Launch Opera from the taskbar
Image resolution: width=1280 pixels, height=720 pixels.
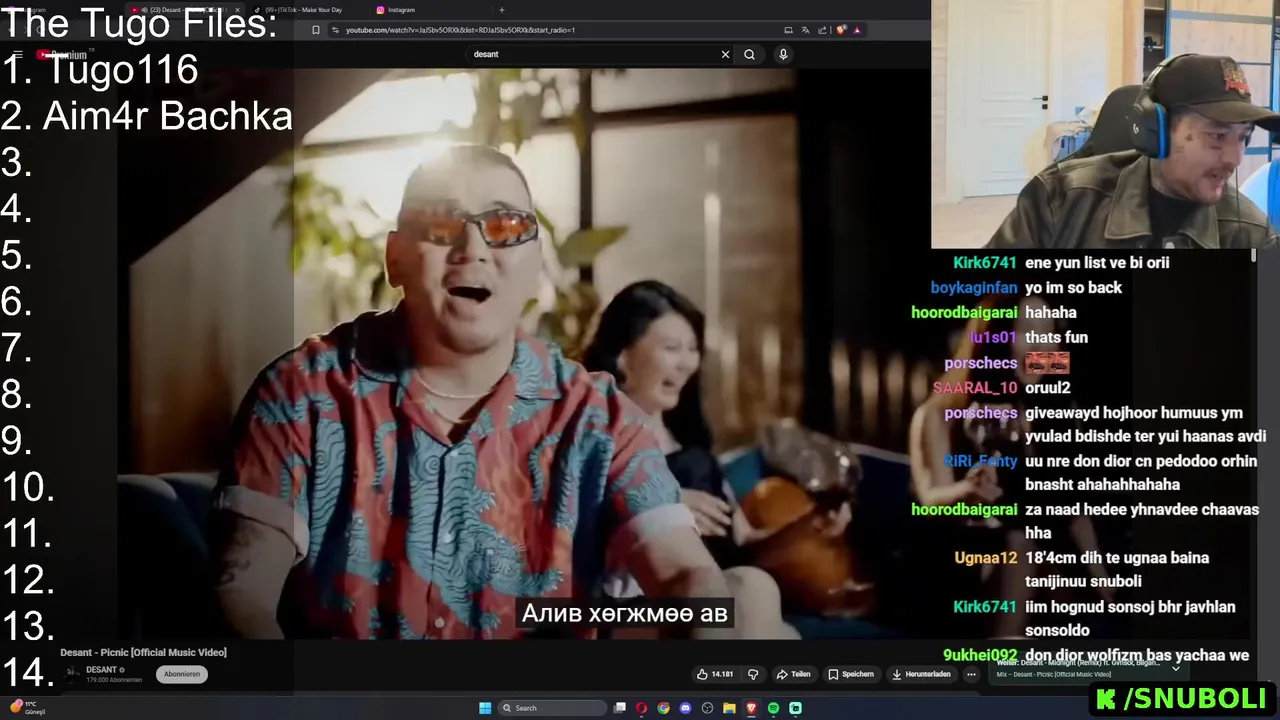pos(642,708)
